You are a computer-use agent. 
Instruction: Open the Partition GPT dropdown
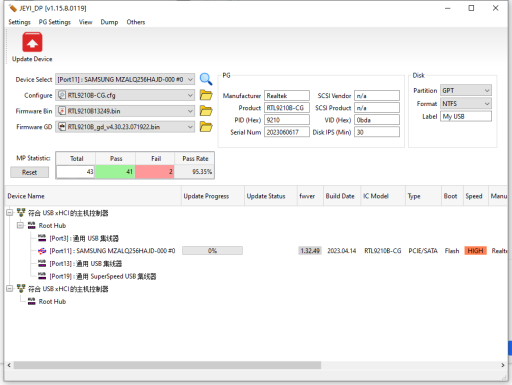pyautogui.click(x=466, y=90)
